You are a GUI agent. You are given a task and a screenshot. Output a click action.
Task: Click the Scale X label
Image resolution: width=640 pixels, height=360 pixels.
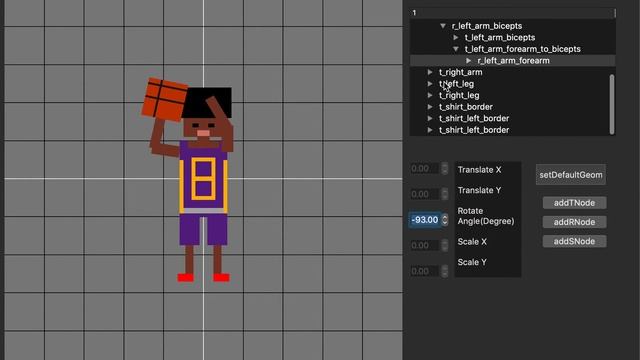(472, 242)
